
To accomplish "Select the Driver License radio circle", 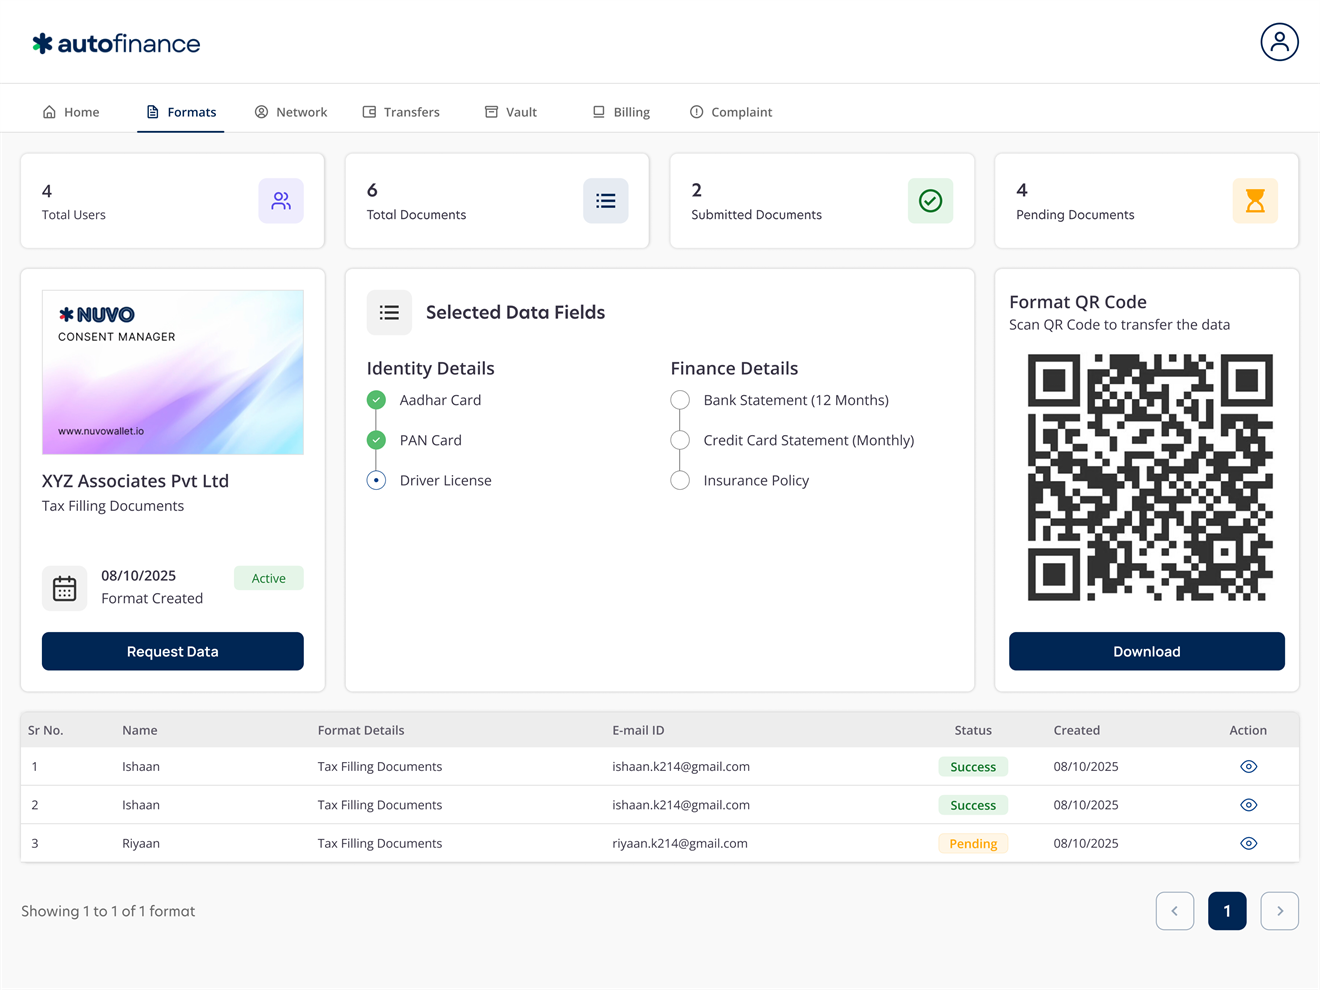I will [x=376, y=480].
